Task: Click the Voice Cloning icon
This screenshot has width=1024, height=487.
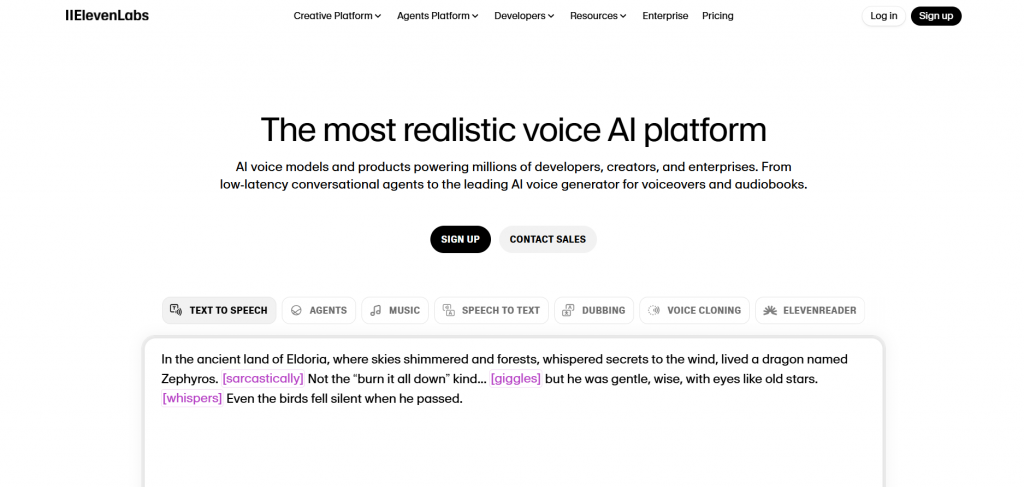Action: click(x=654, y=310)
